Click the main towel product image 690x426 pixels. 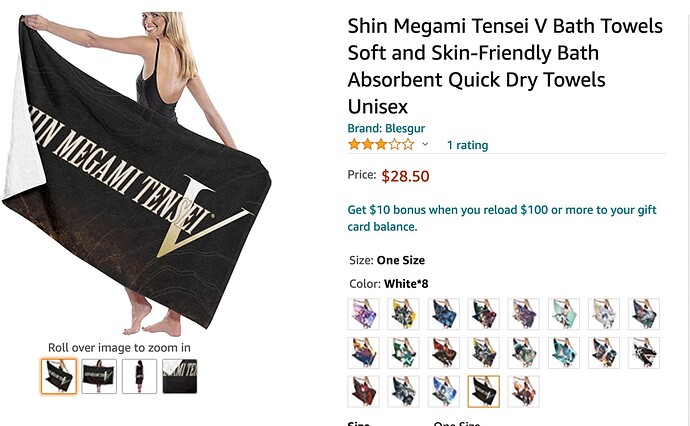137,174
